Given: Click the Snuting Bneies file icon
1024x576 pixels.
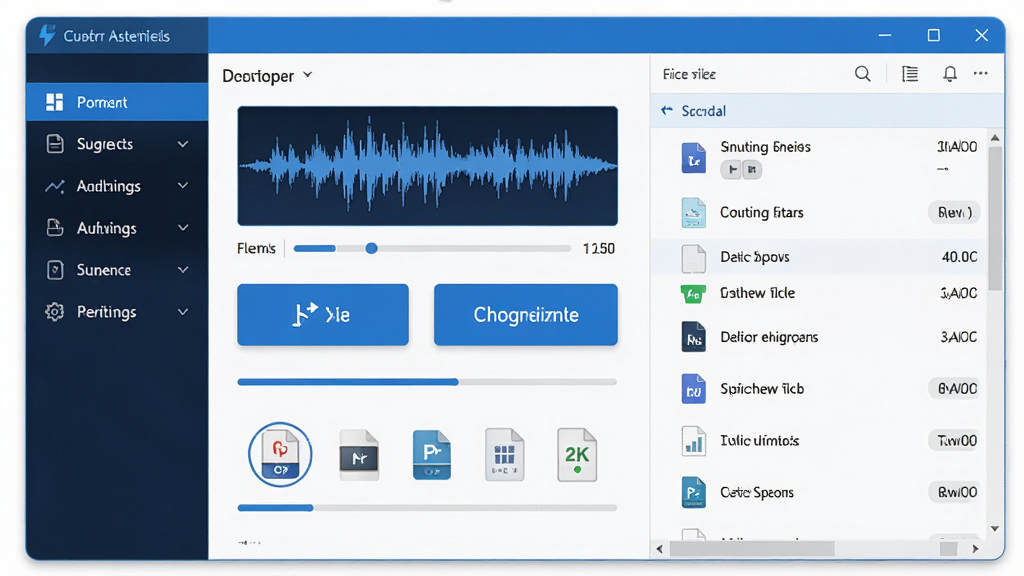Looking at the screenshot, I should tap(694, 157).
